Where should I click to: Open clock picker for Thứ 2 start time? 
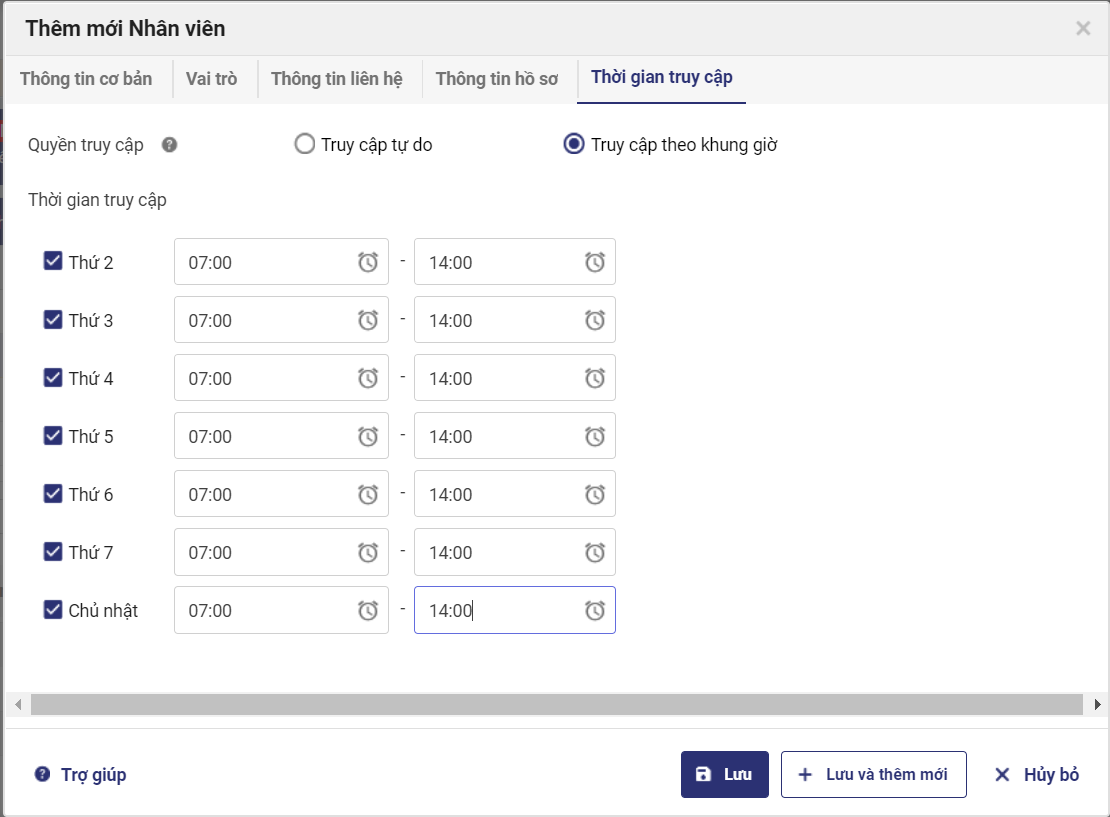(x=368, y=262)
